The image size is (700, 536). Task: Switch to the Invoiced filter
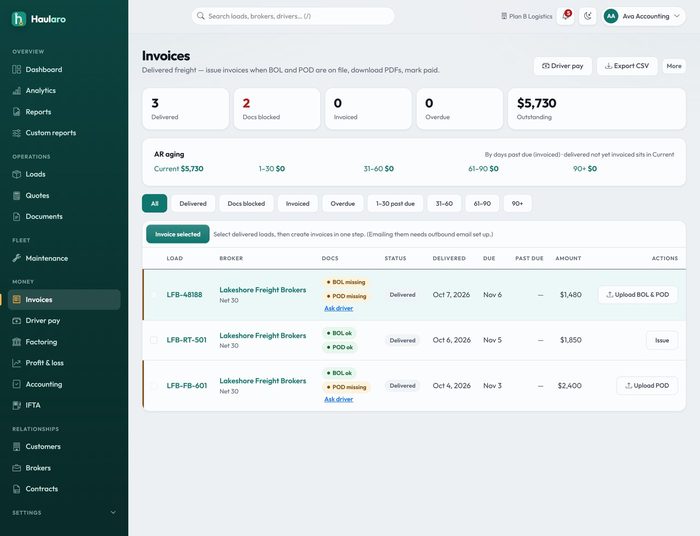[x=298, y=204]
